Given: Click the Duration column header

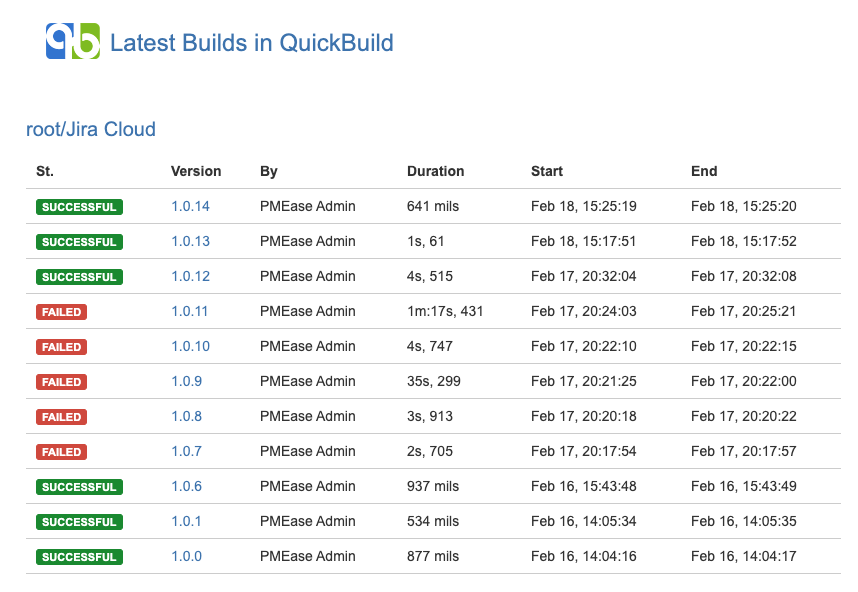Looking at the screenshot, I should [x=436, y=171].
